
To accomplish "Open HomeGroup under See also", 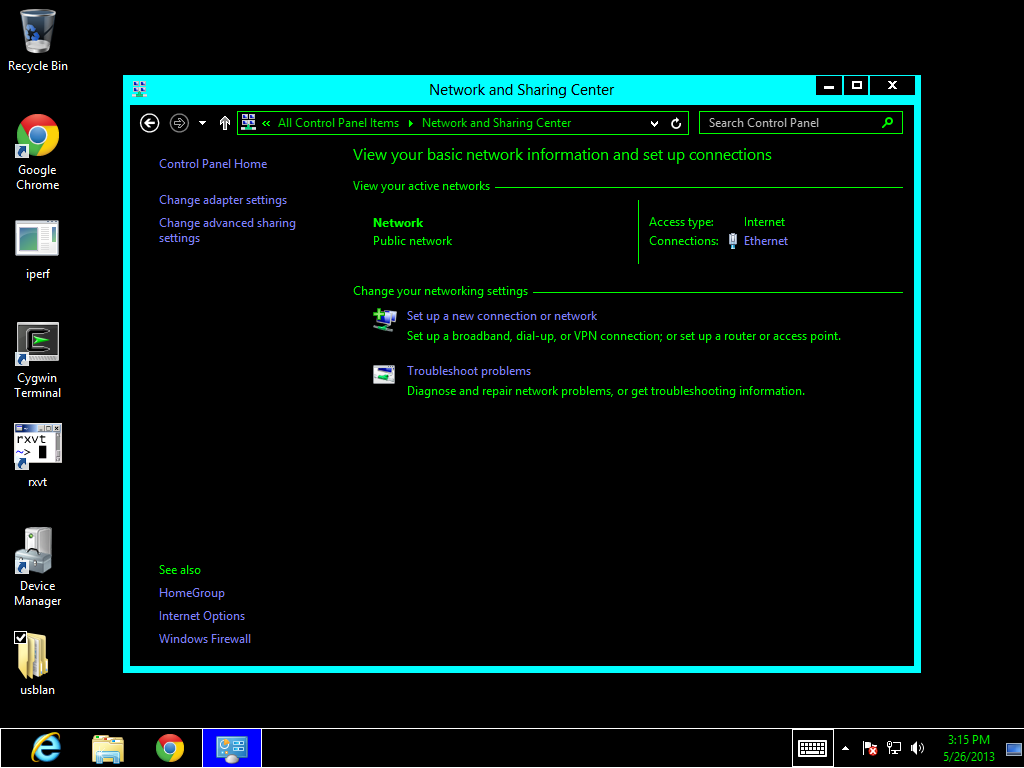I will click(x=191, y=593).
